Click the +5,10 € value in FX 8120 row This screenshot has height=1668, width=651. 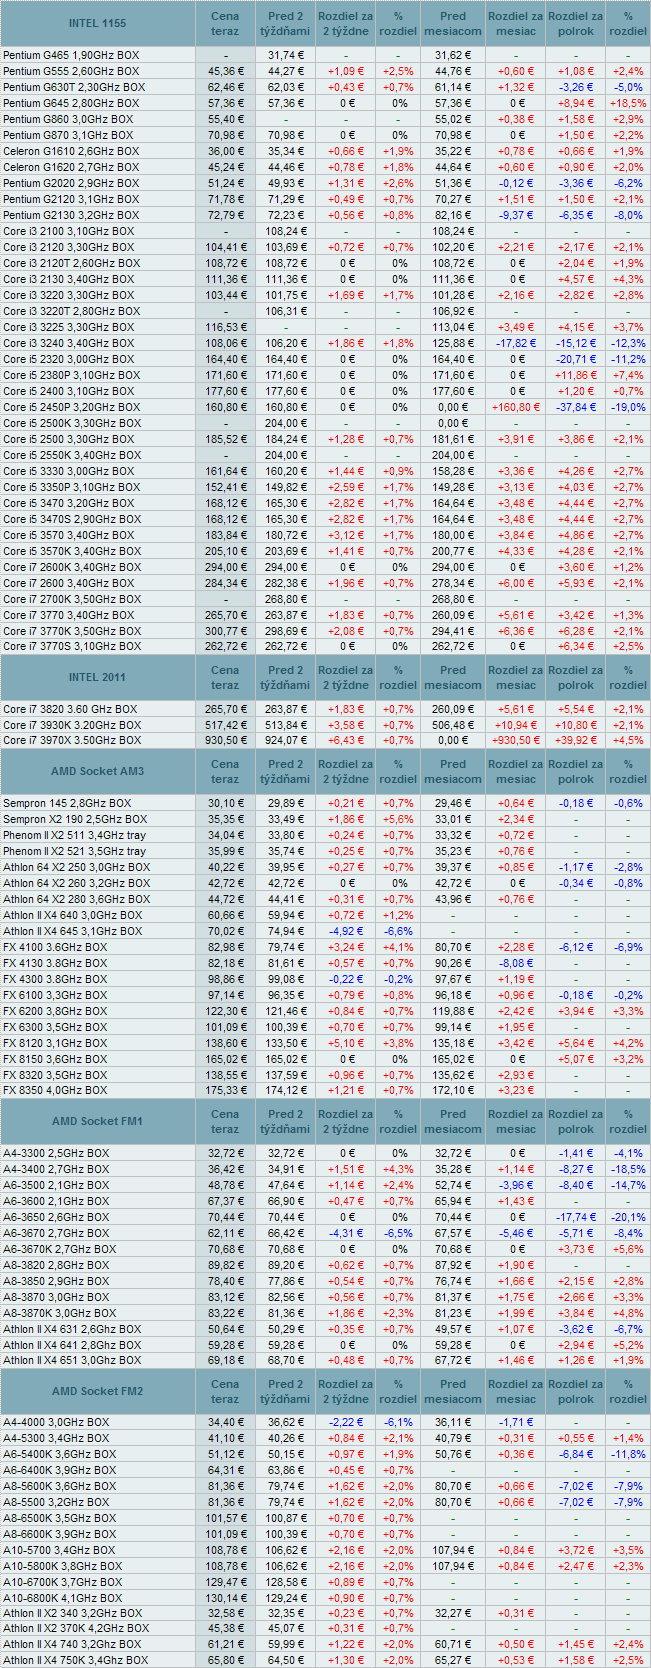point(345,1043)
